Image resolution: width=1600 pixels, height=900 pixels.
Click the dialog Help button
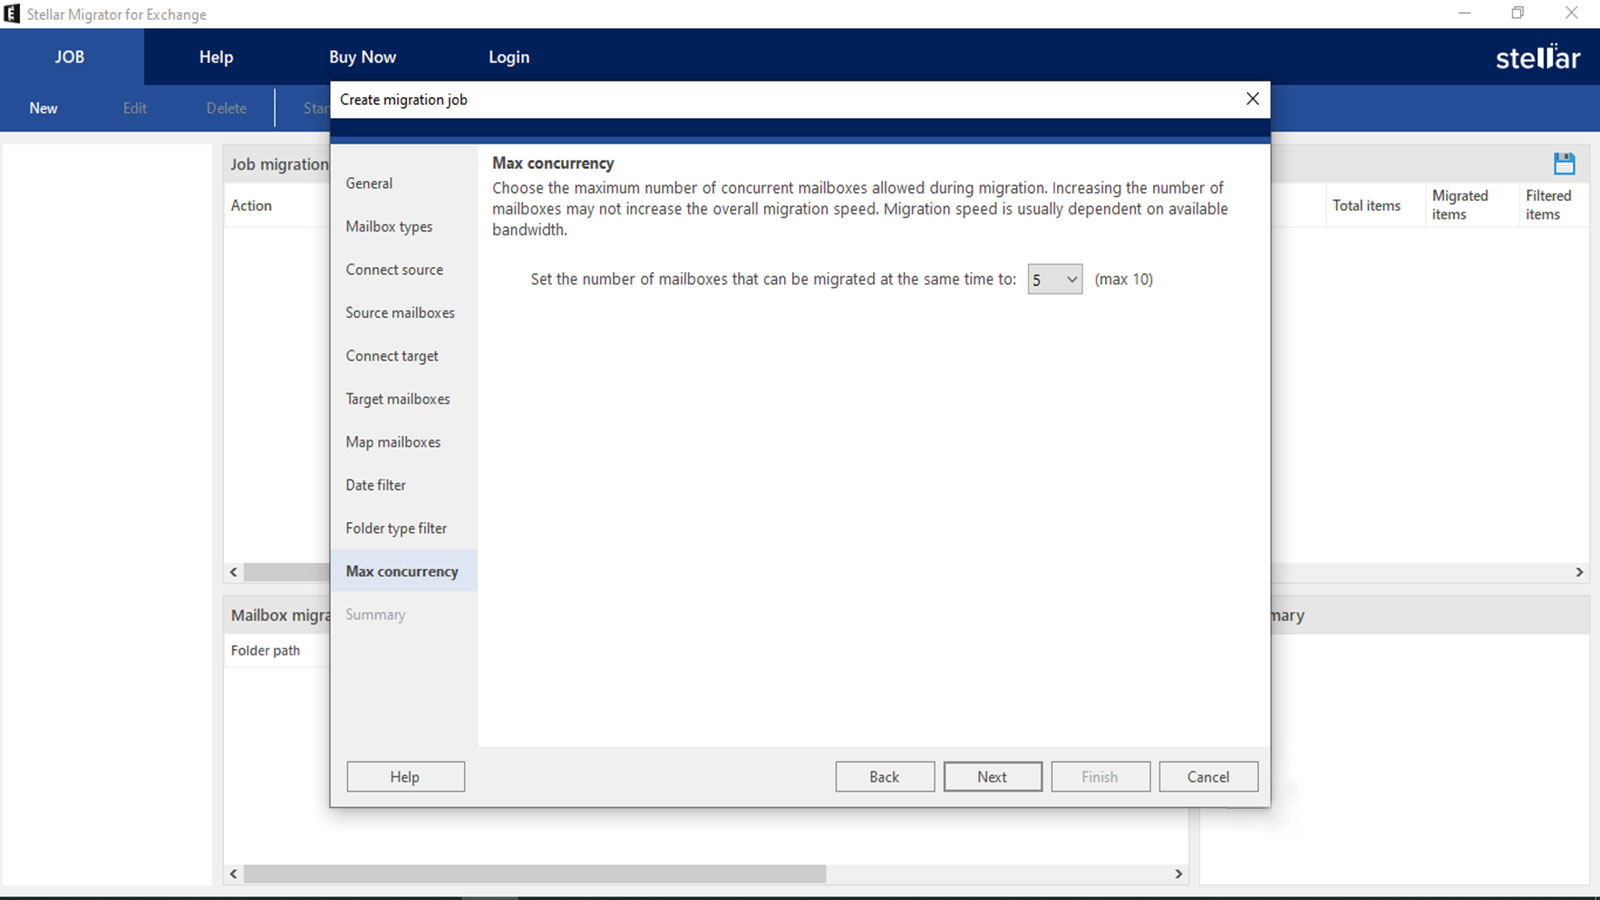tap(405, 777)
